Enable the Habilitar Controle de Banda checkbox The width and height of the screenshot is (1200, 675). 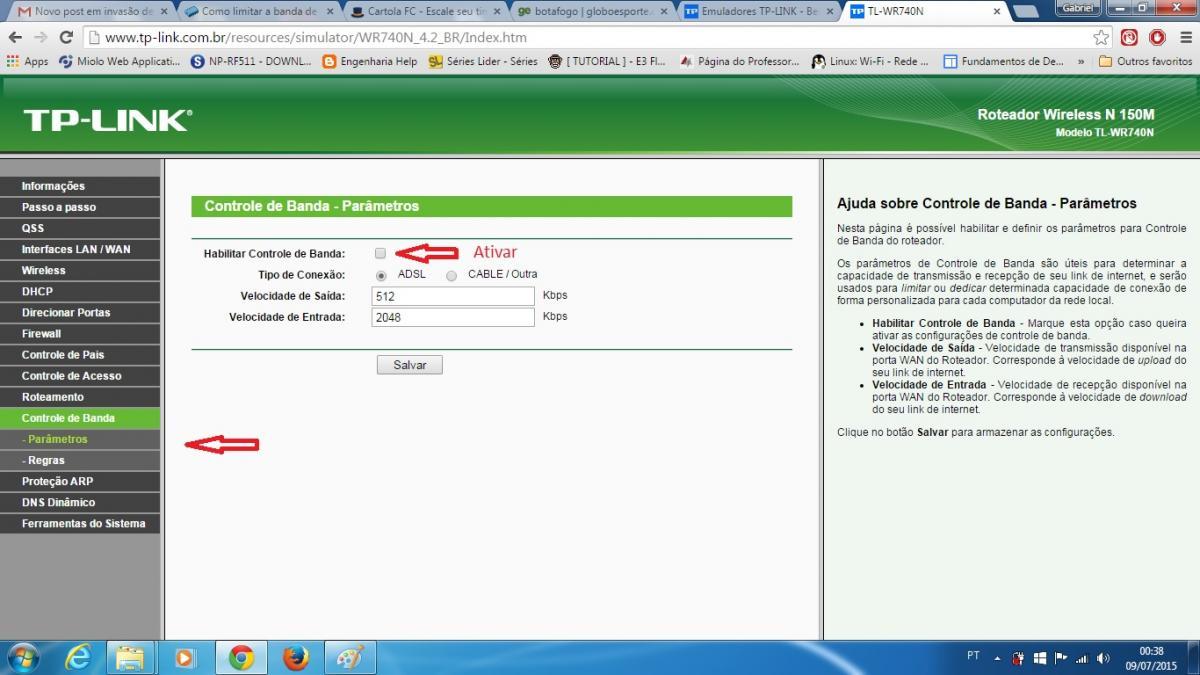[x=380, y=253]
